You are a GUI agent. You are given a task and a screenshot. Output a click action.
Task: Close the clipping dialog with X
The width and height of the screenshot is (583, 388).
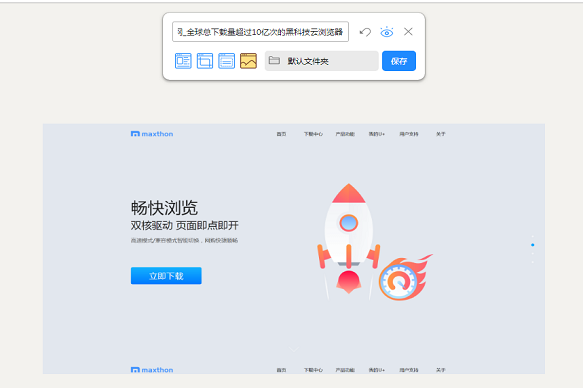click(408, 32)
